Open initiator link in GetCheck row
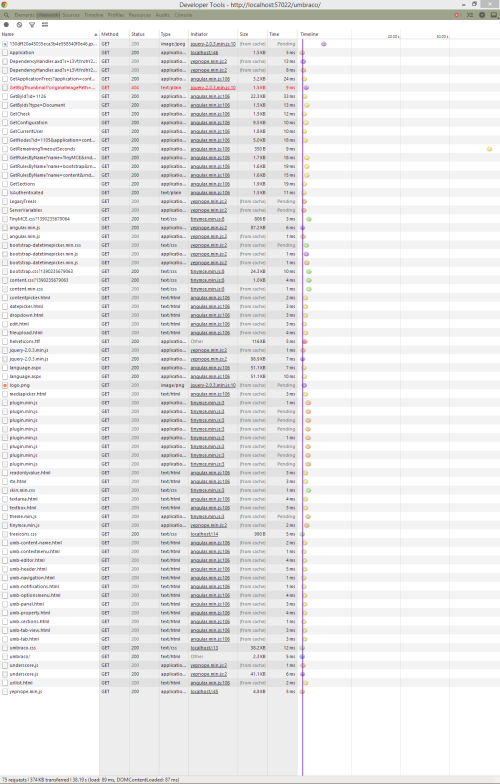Viewport: 500px width, 784px height. [210, 114]
